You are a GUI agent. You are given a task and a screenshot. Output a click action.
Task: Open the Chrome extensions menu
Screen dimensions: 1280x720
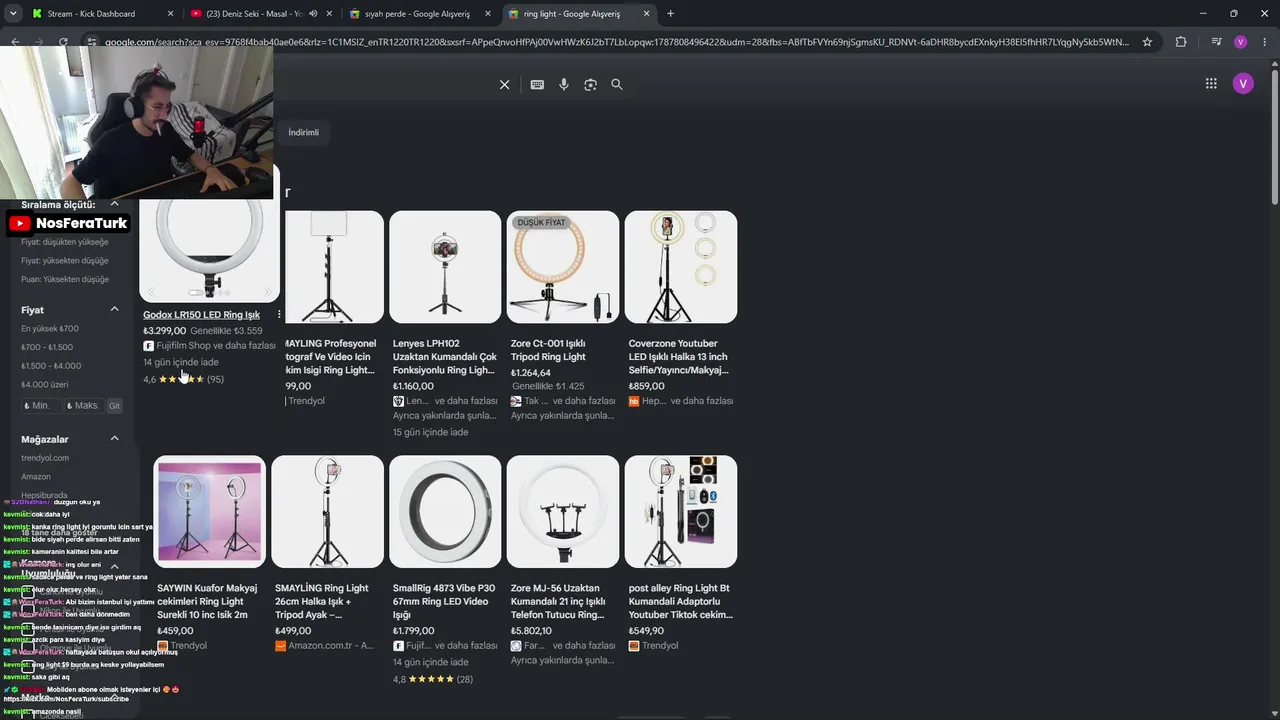point(1181,42)
